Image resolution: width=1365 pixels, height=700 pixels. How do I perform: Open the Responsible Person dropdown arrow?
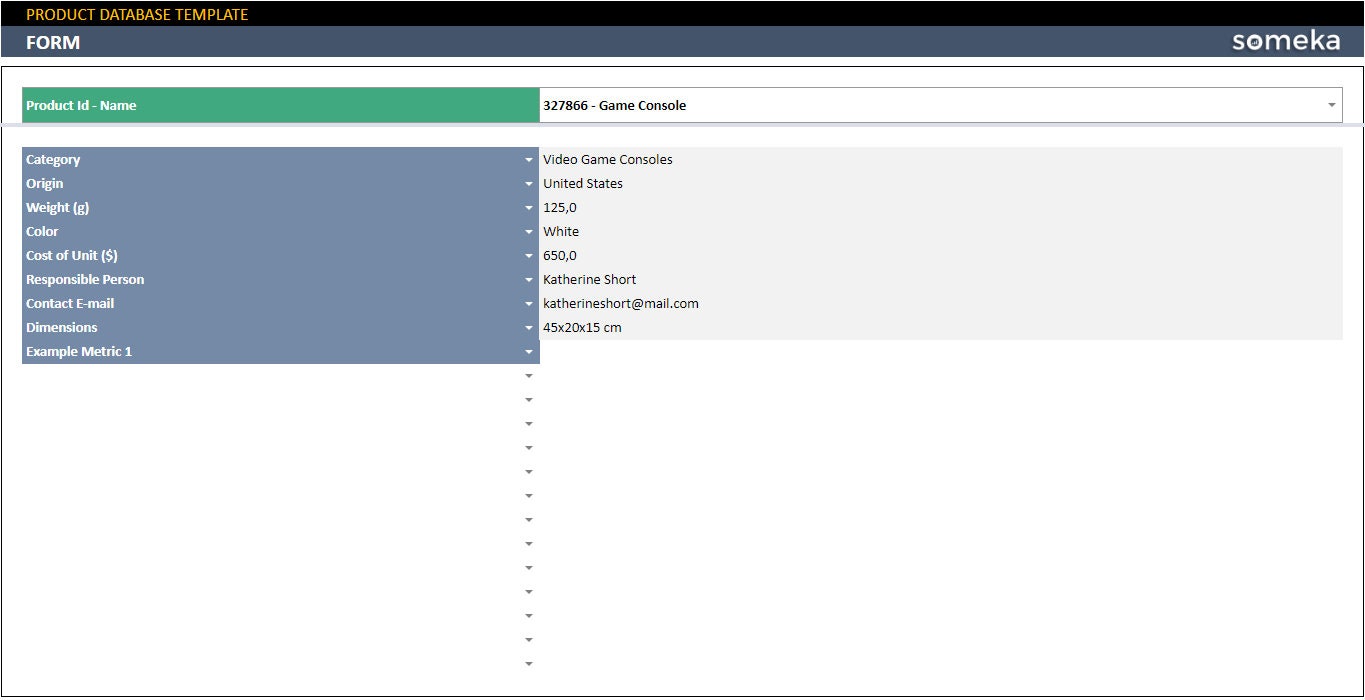click(529, 279)
